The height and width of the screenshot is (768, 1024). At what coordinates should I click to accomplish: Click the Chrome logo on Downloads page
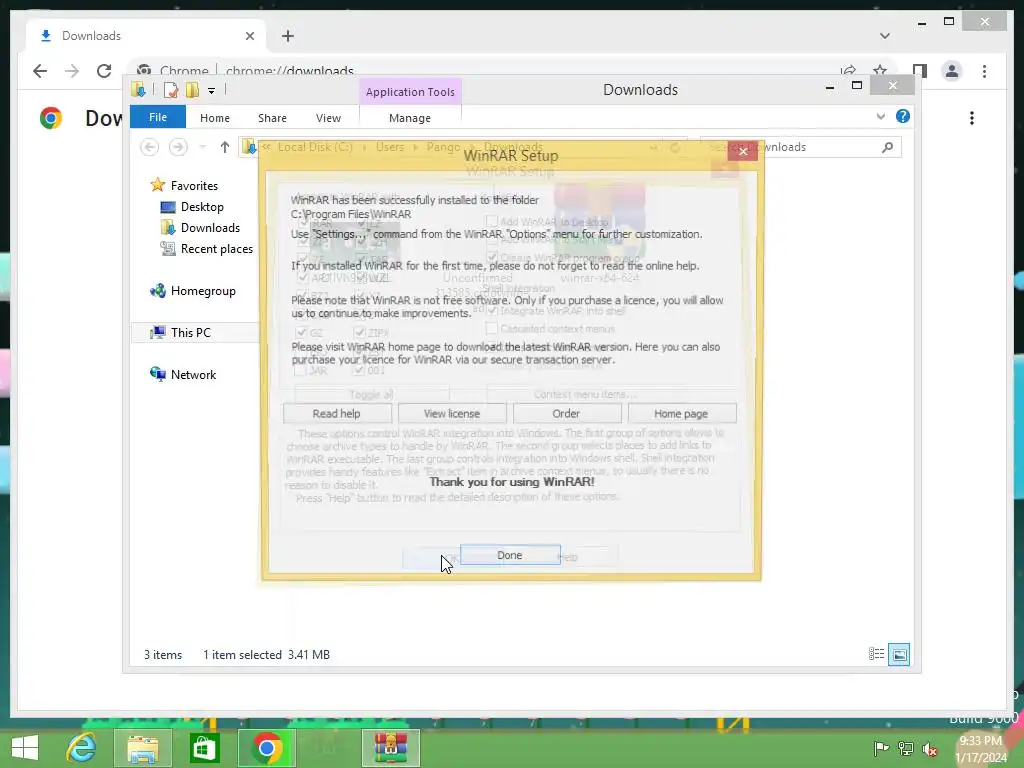[51, 118]
